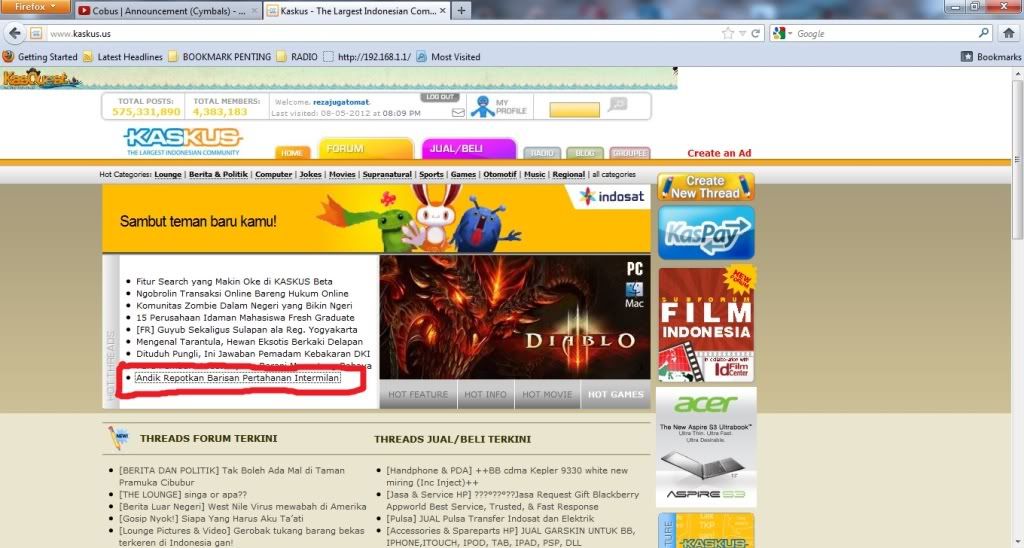Viewport: 1024px width, 548px height.
Task: Open the all categories link
Action: click(x=614, y=174)
